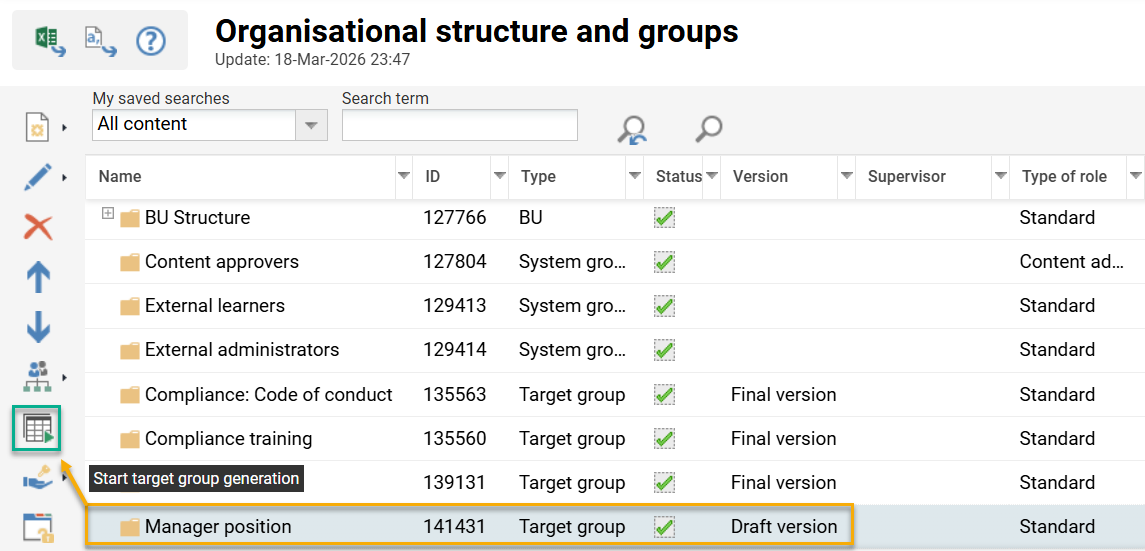Toggle status check for Compliance training
Viewport: 1145px width, 551px height.
pyautogui.click(x=665, y=439)
